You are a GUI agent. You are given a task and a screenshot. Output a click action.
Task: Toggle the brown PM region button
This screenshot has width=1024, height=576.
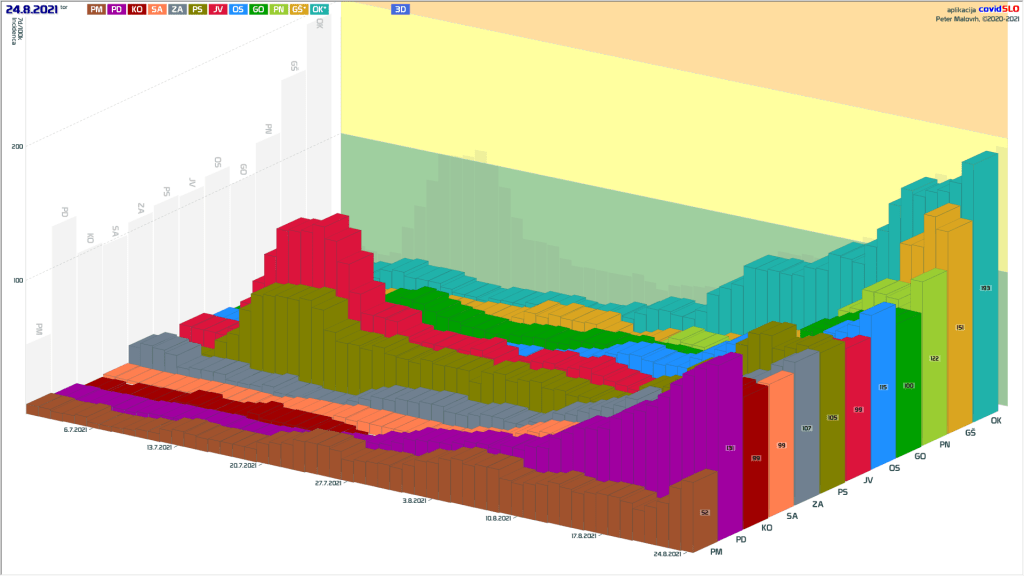(96, 8)
